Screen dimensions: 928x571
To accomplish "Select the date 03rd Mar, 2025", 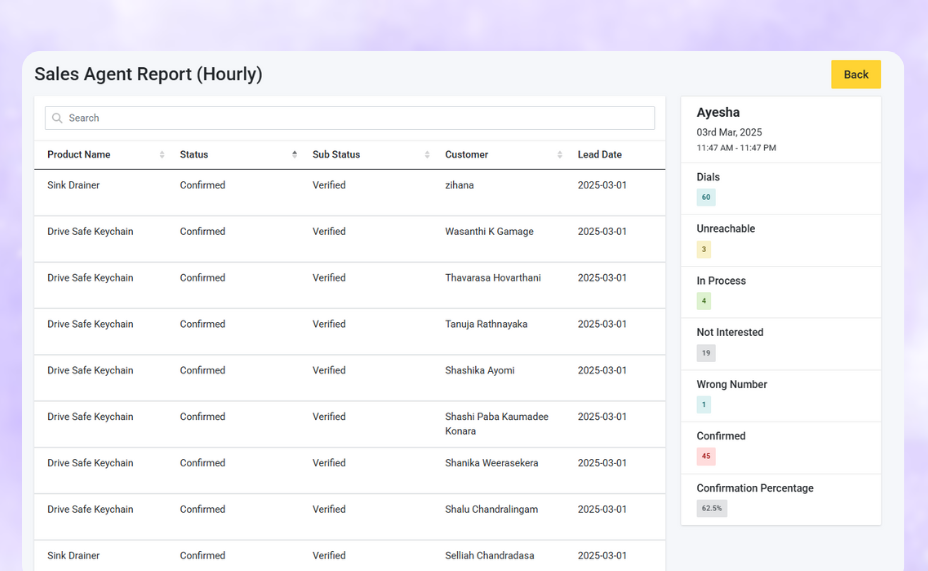I will [x=729, y=133].
